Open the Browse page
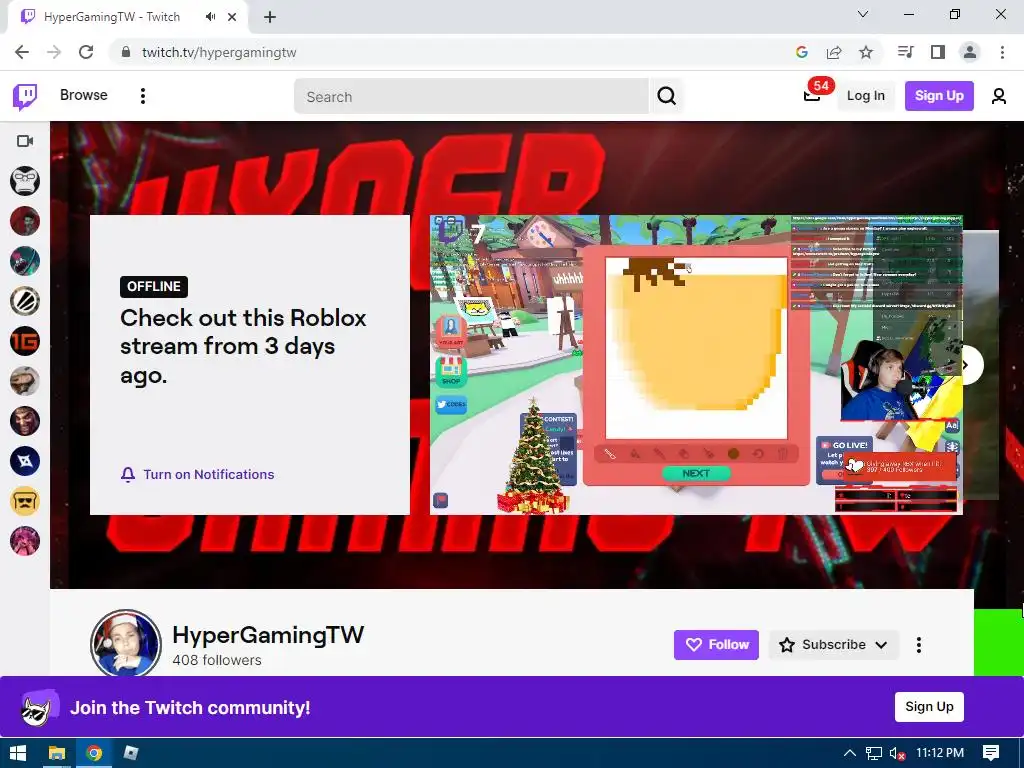The height and width of the screenshot is (768, 1024). pyautogui.click(x=84, y=95)
